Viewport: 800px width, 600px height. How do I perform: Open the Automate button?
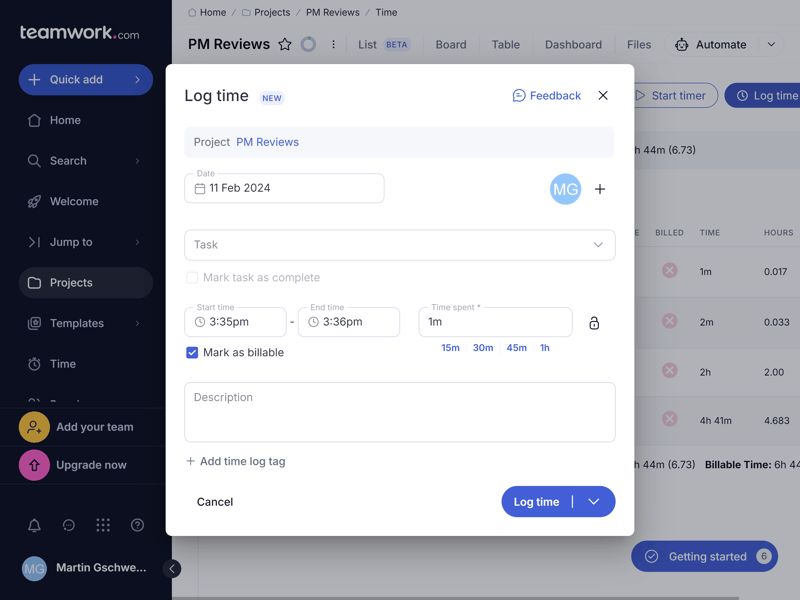pos(711,44)
